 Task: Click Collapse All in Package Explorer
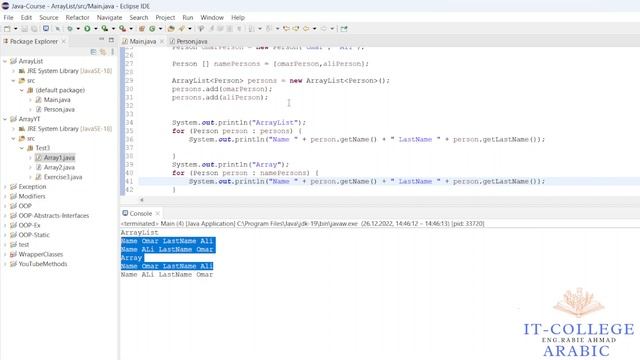click(93, 52)
